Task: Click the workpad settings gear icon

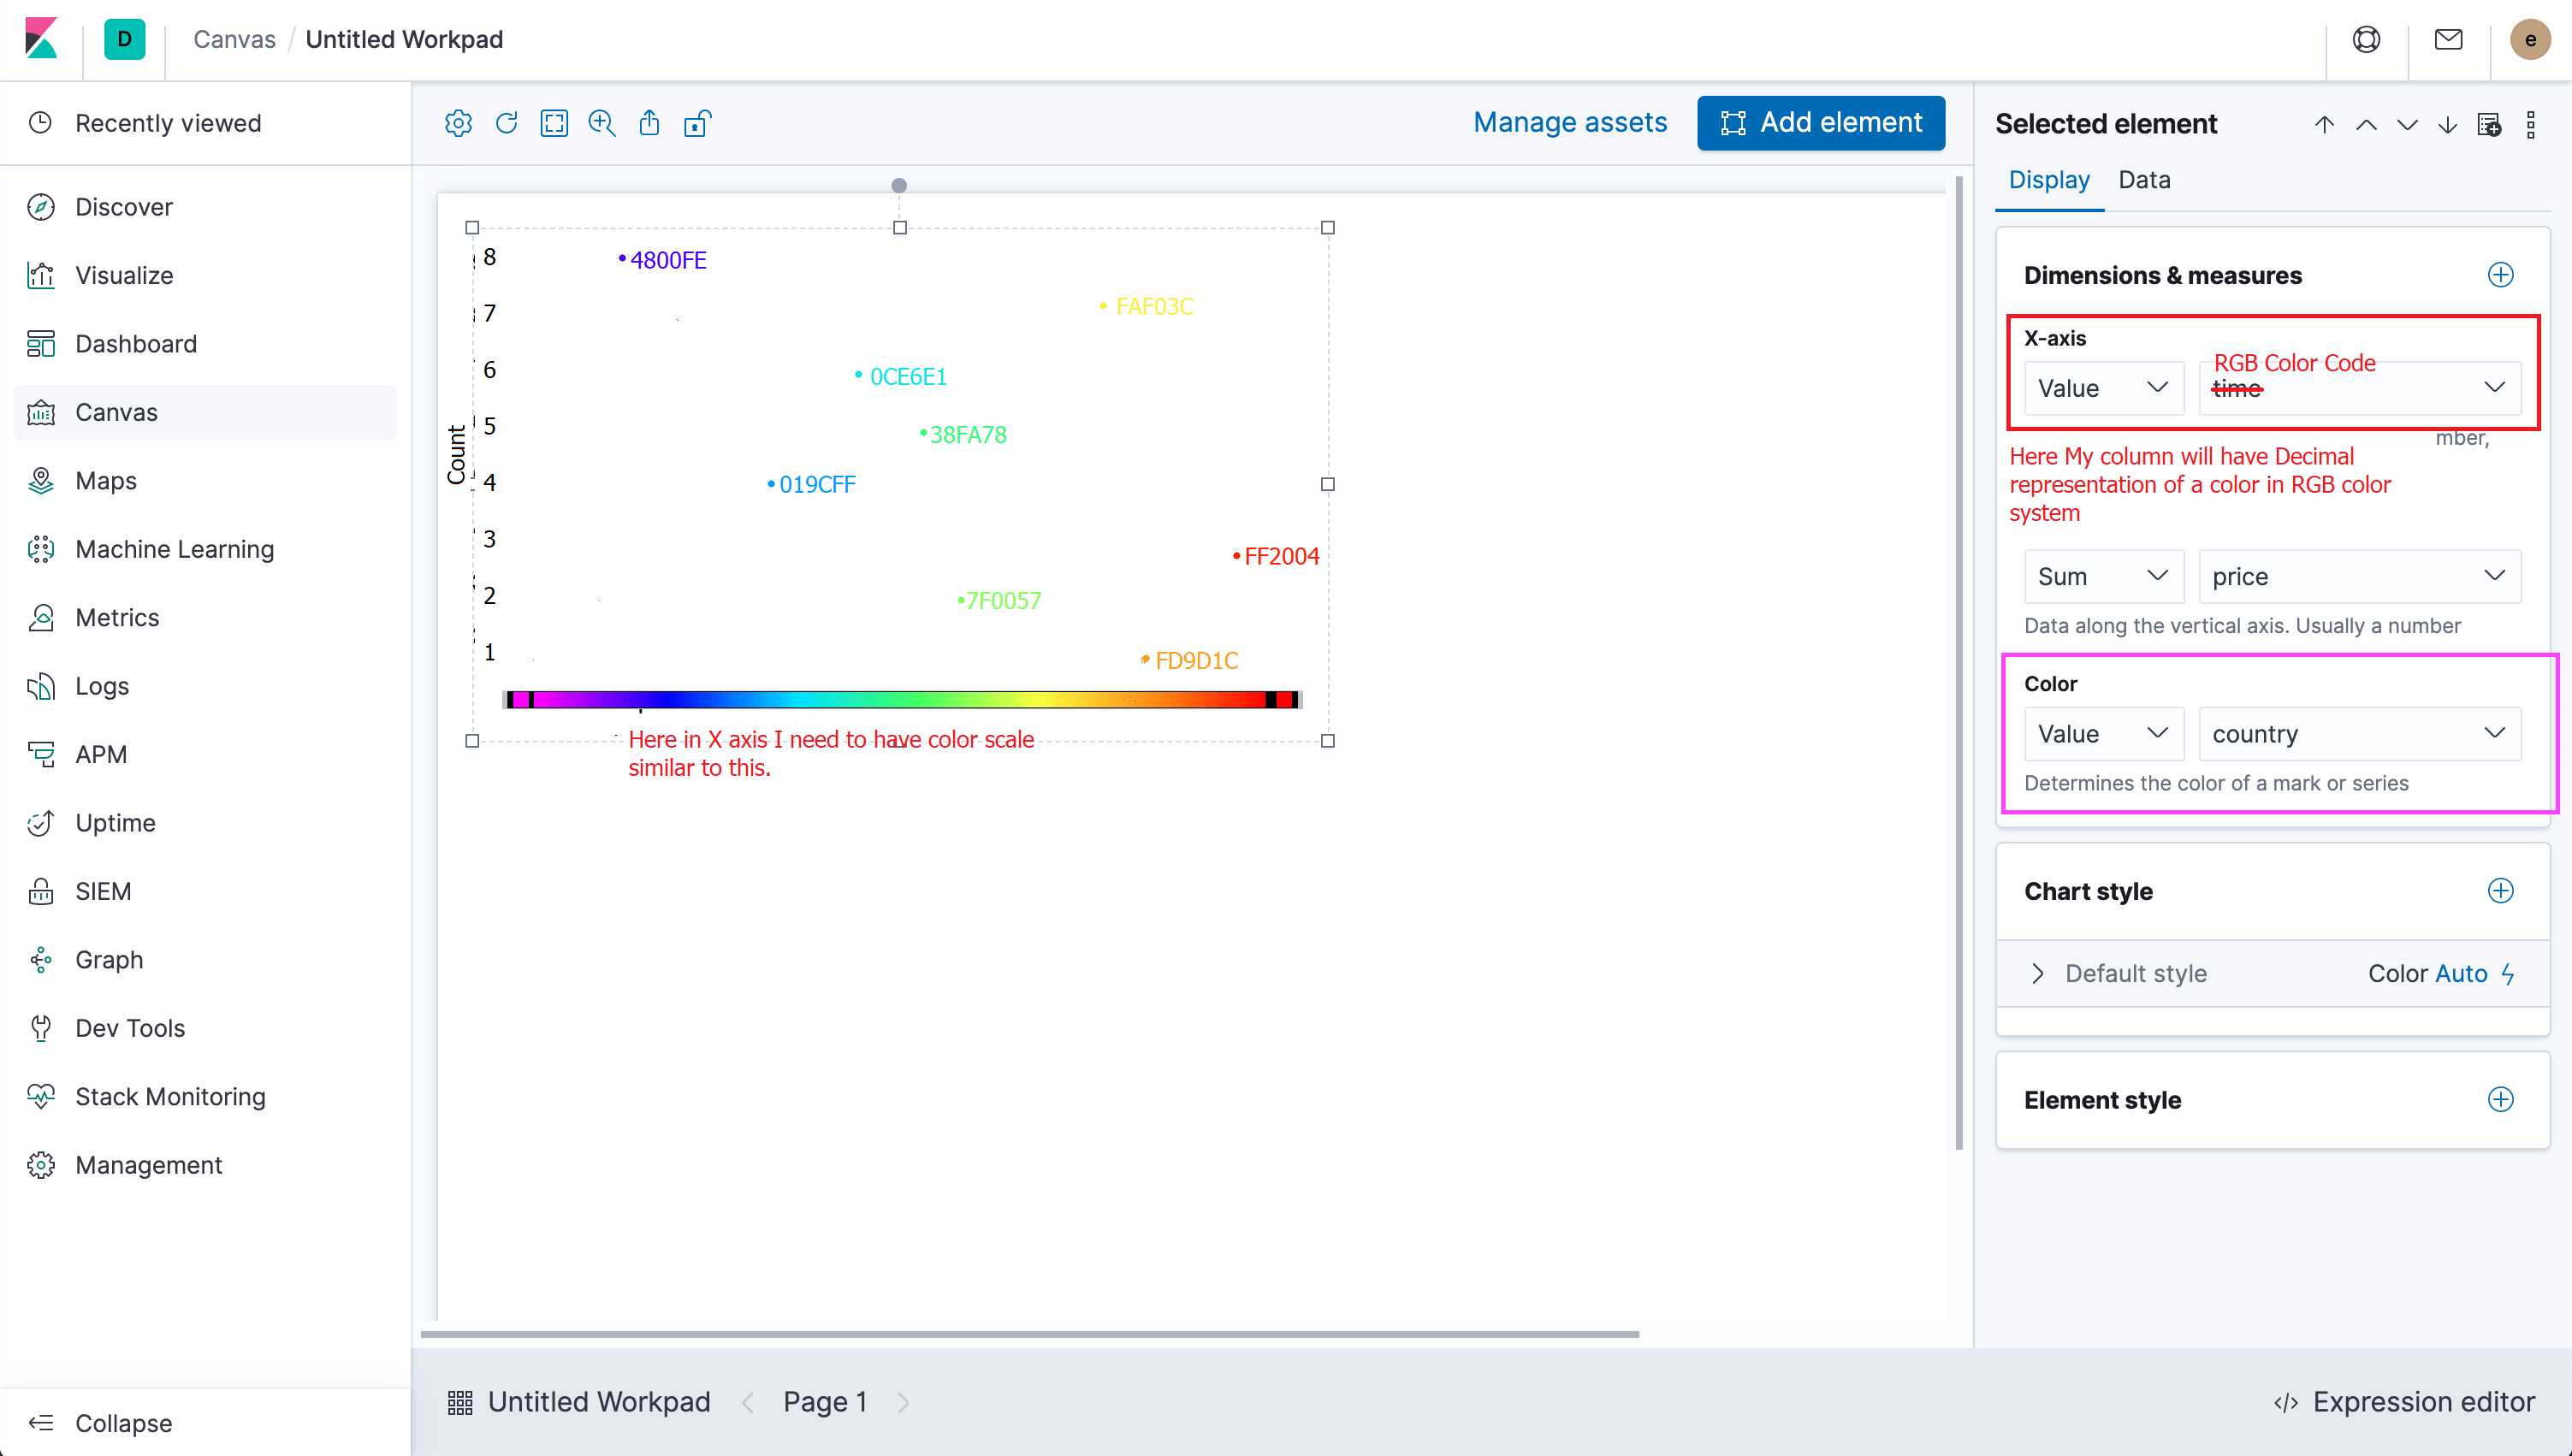Action: [458, 123]
